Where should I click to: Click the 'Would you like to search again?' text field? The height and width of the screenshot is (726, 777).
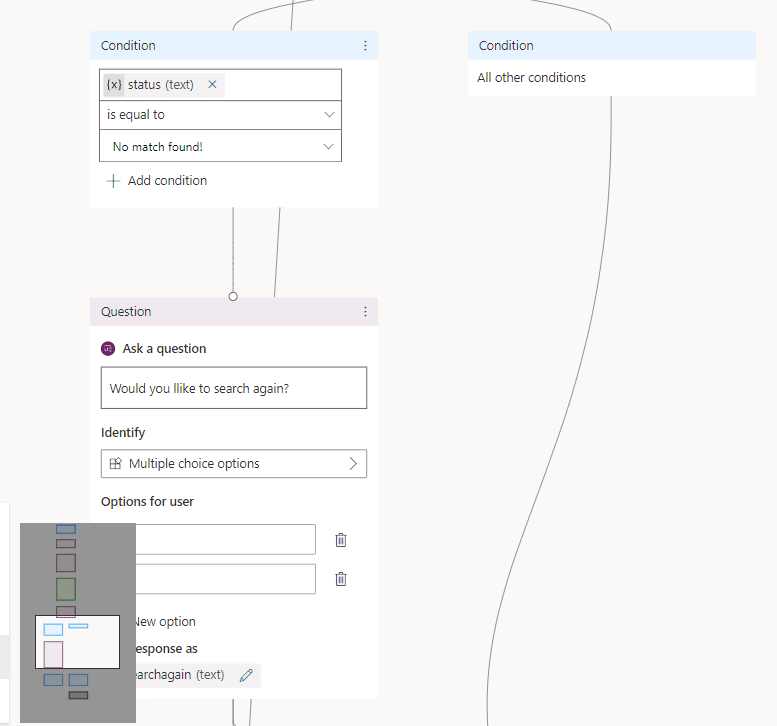(x=233, y=388)
